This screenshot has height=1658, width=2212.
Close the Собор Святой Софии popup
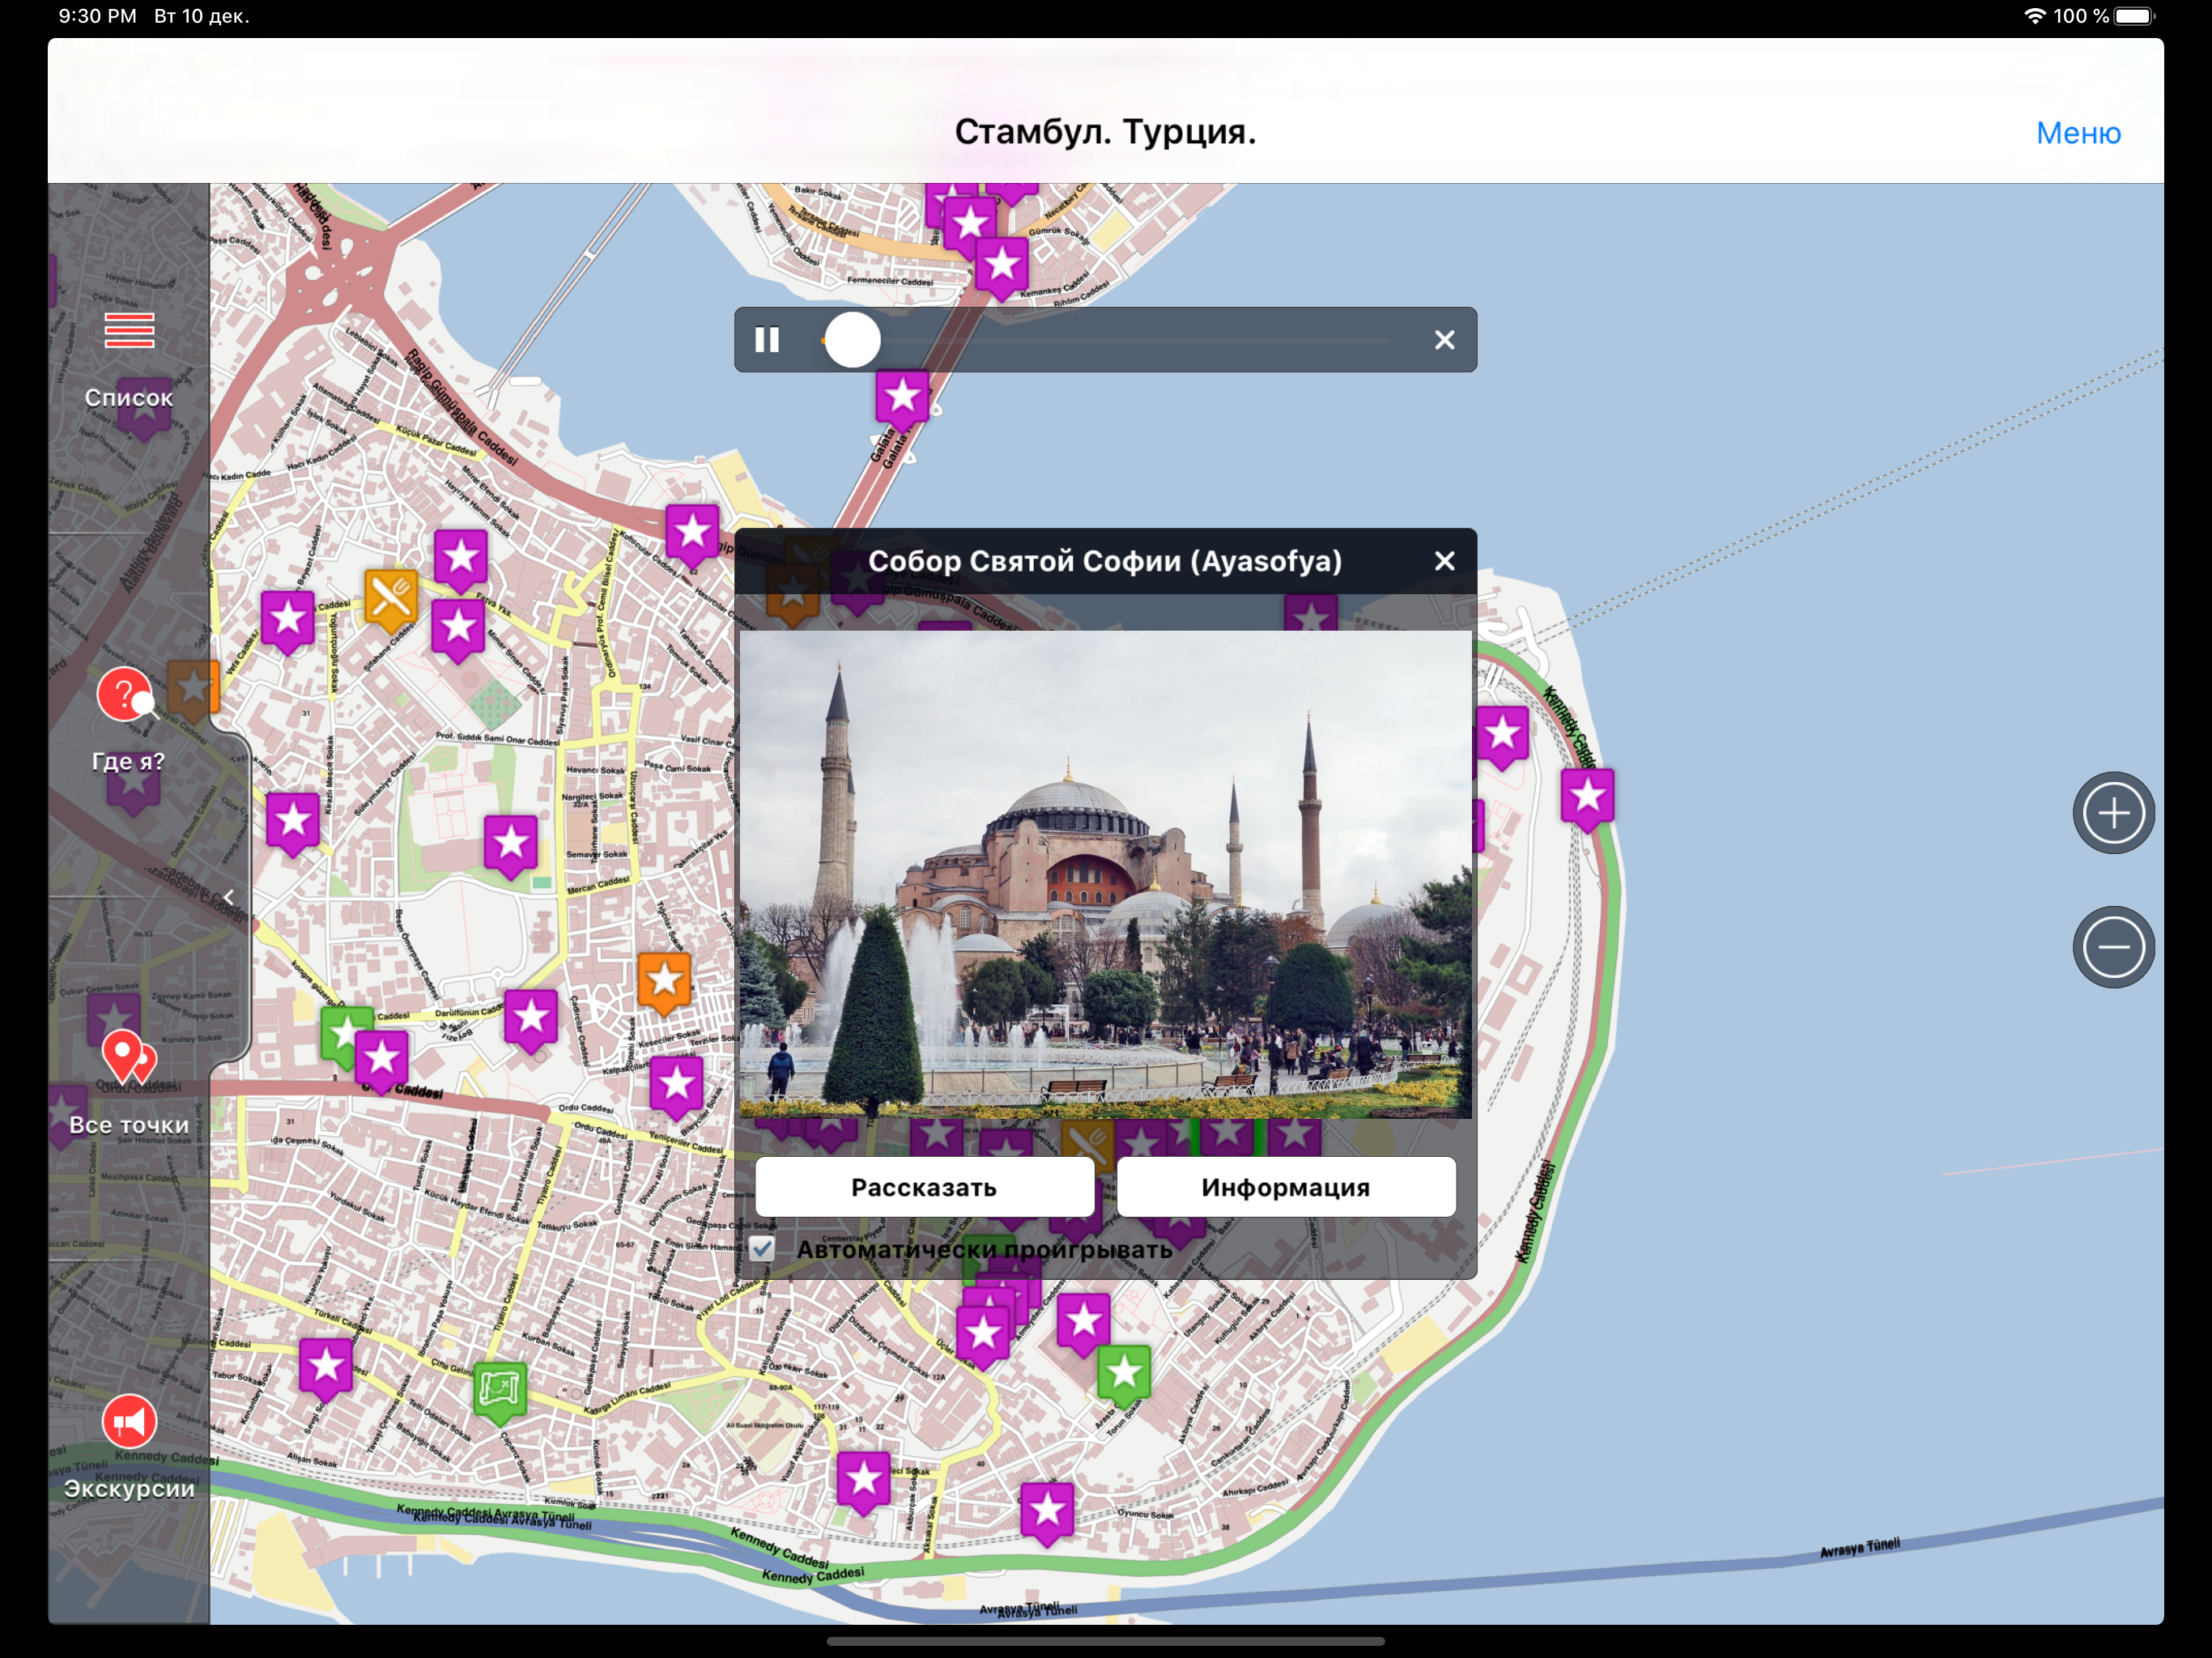[1444, 561]
